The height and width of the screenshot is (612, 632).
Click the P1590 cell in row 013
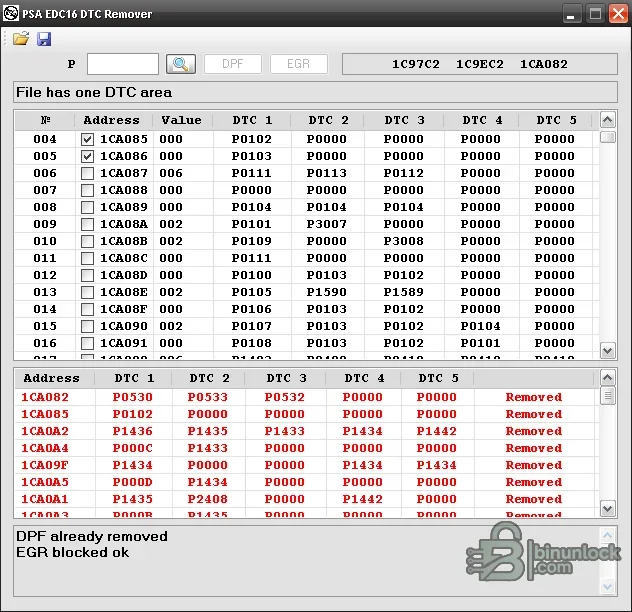(326, 292)
